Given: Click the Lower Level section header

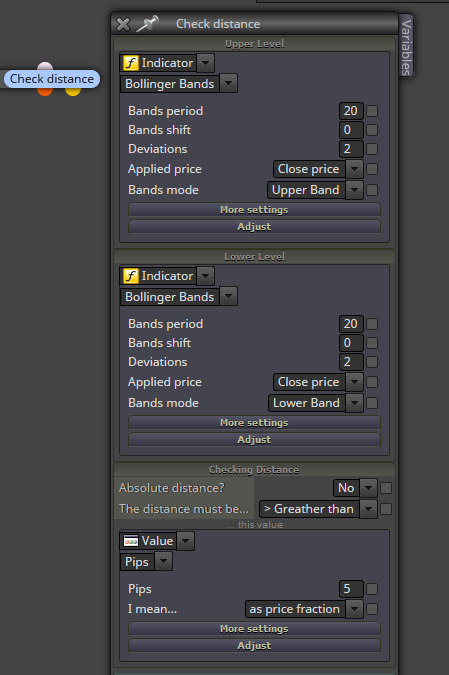Looking at the screenshot, I should [x=254, y=257].
